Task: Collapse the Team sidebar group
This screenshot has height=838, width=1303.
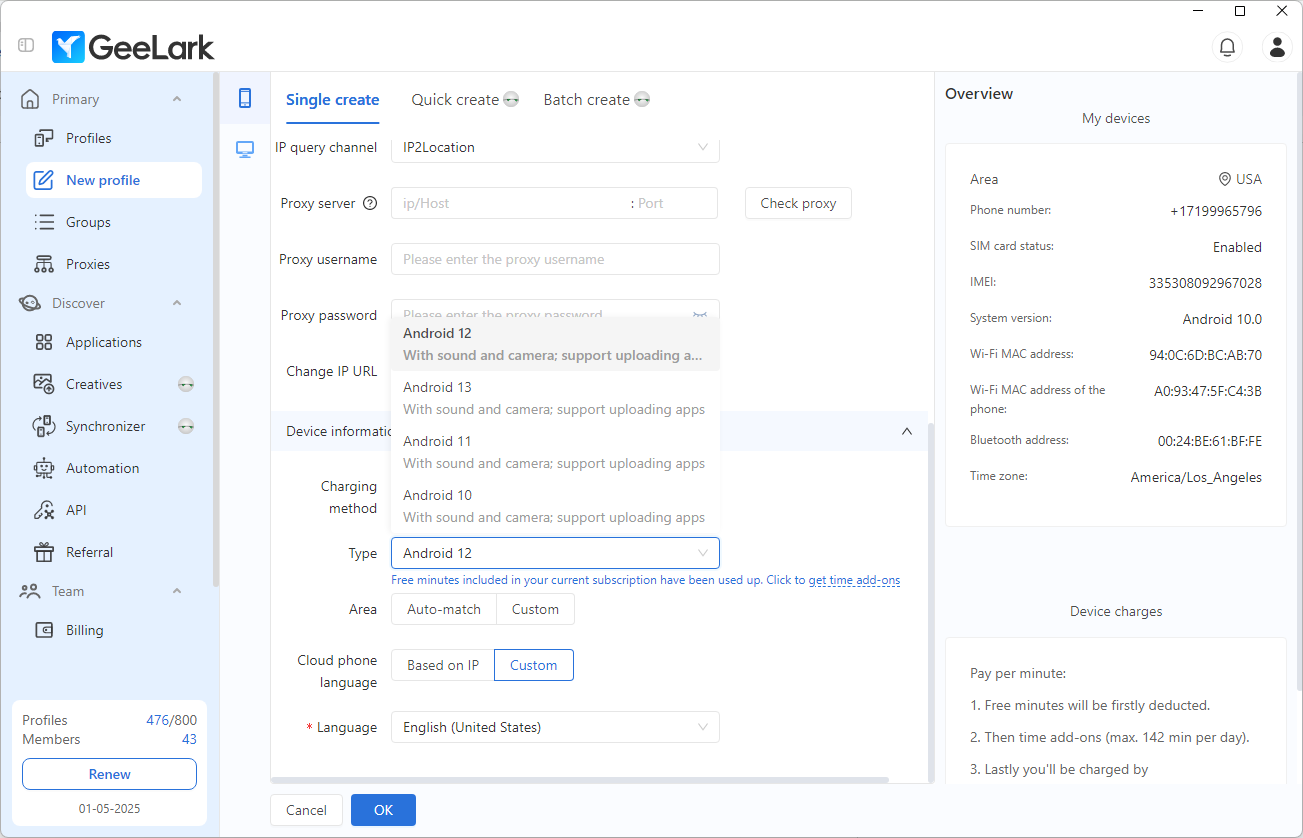Action: (x=177, y=591)
